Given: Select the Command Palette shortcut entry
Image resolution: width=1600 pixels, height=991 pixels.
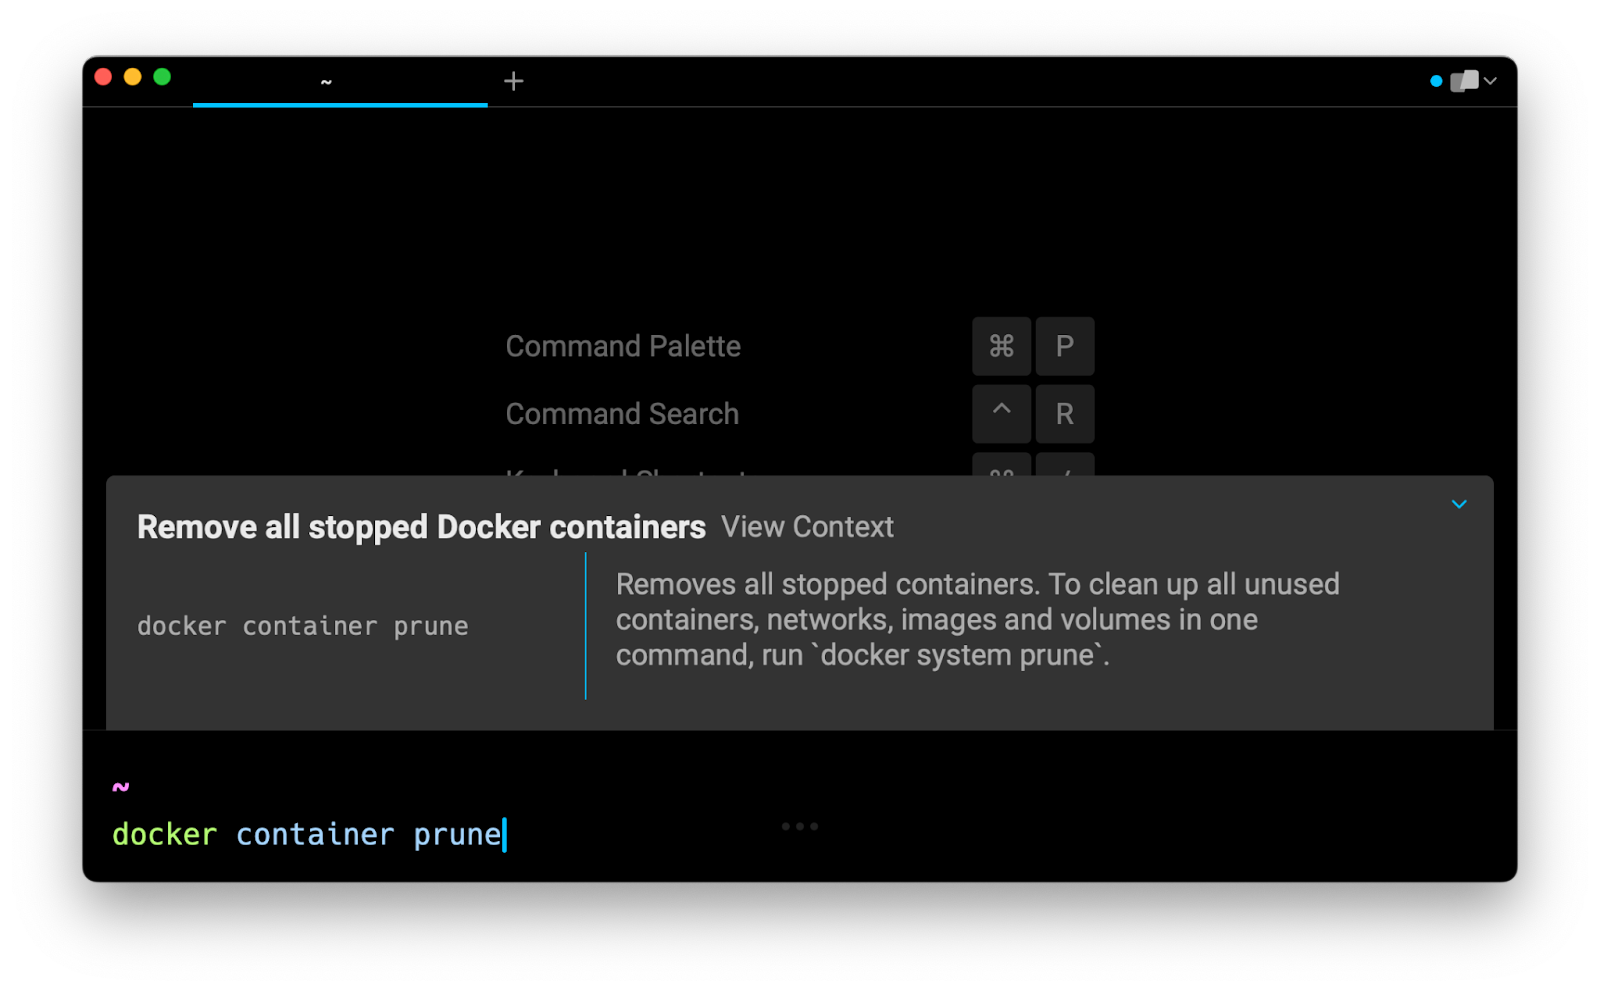Looking at the screenshot, I should click(623, 346).
